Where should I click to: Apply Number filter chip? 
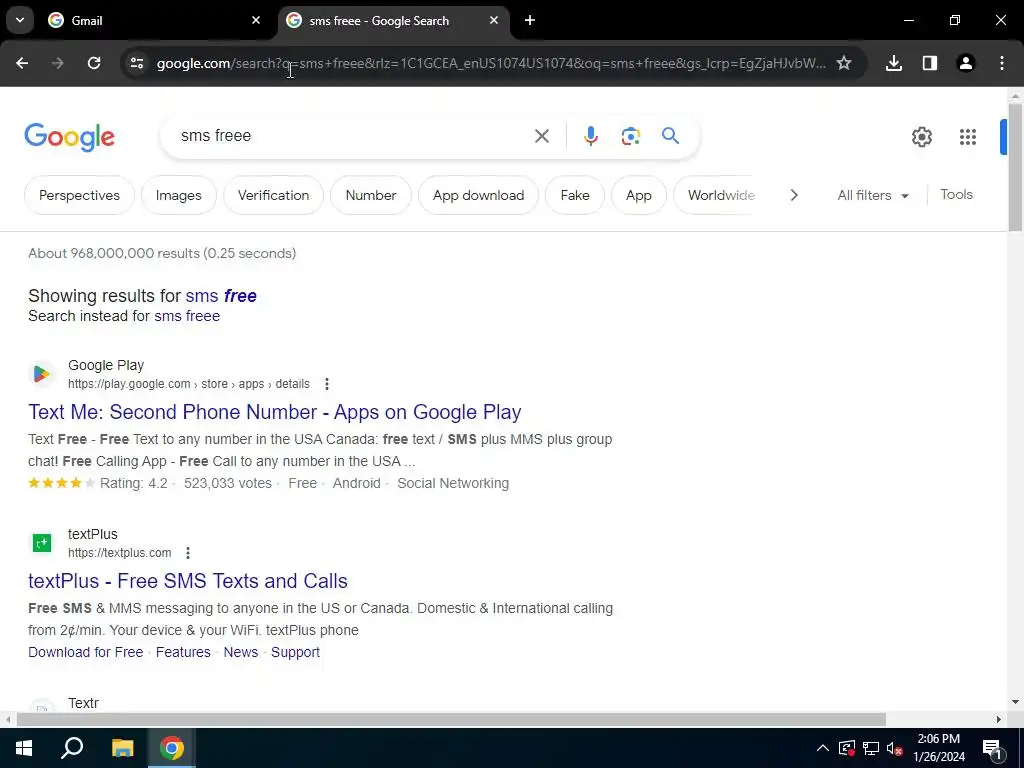371,195
